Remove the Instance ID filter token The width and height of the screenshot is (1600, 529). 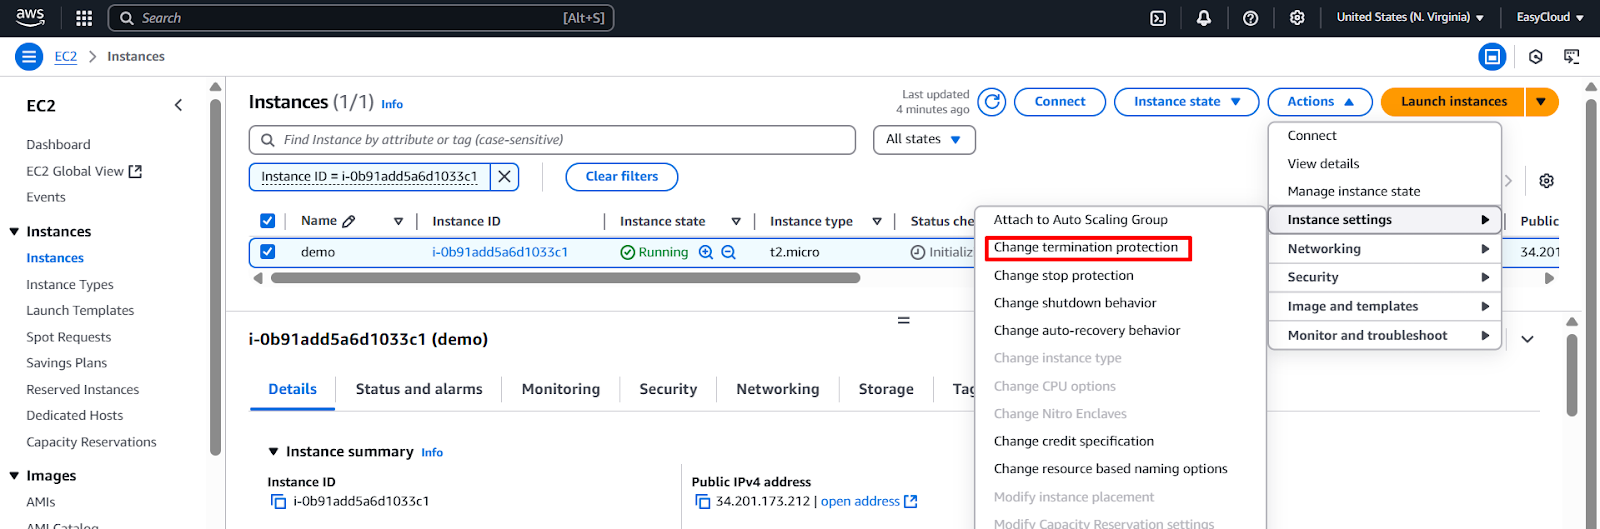(505, 177)
